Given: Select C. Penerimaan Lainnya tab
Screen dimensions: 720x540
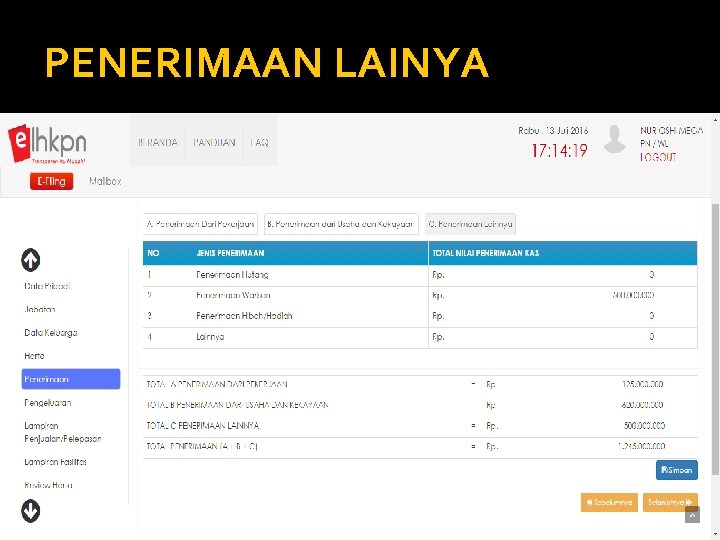Looking at the screenshot, I should 470,224.
